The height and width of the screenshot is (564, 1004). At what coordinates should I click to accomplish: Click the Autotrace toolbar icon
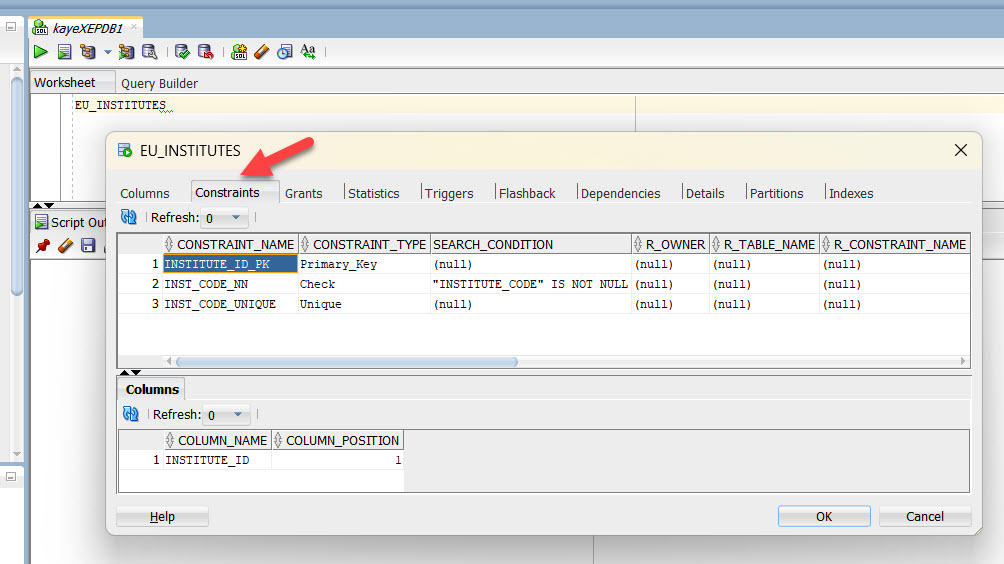coord(126,52)
